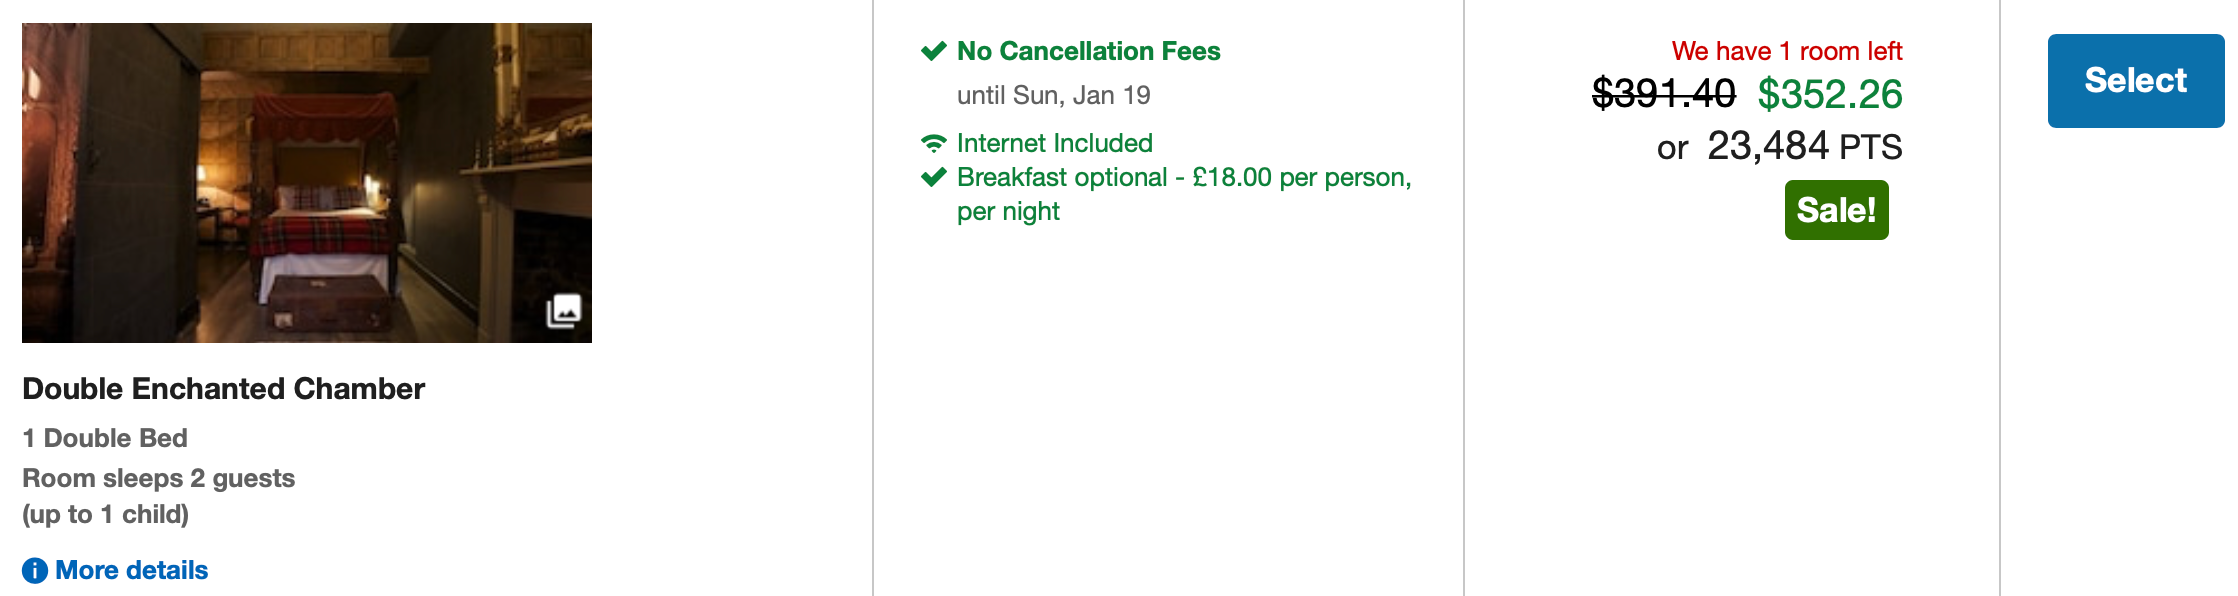Click the discounted $352.26 price
This screenshot has height=596, width=2238.
pos(1830,94)
